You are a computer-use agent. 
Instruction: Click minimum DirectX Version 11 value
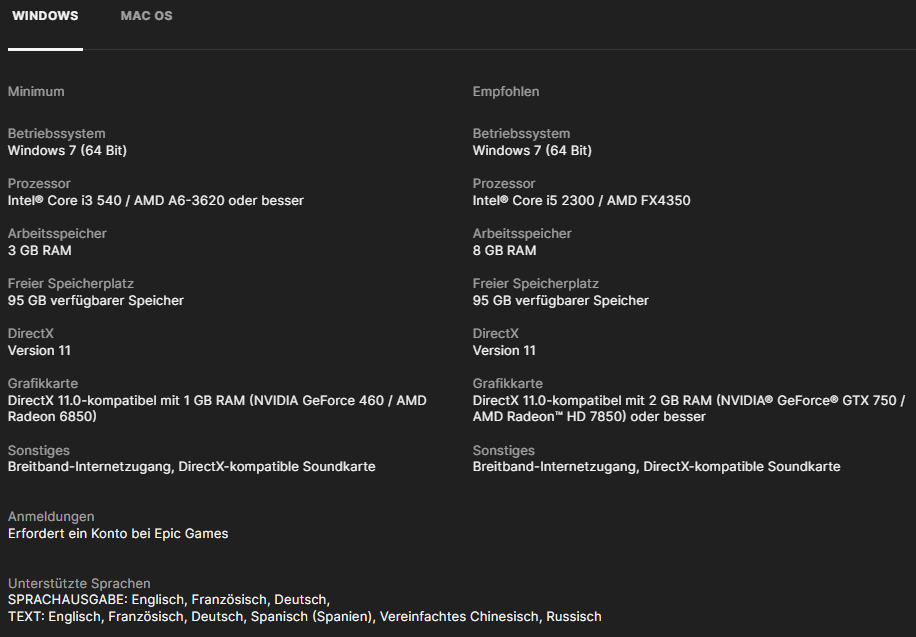(x=39, y=350)
